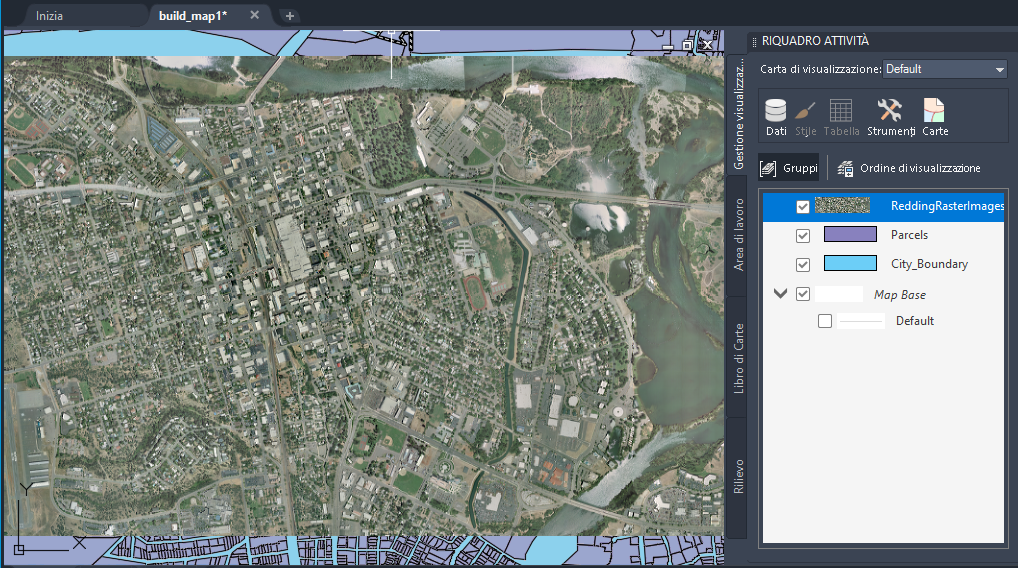Viewport: 1018px width, 568px height.
Task: Click the Stile paintbrush icon
Action: pos(806,117)
